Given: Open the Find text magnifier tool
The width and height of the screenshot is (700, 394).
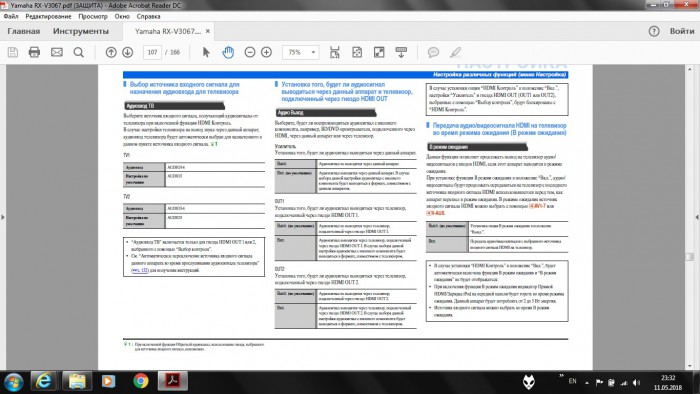Looking at the screenshot, I should click(x=79, y=52).
